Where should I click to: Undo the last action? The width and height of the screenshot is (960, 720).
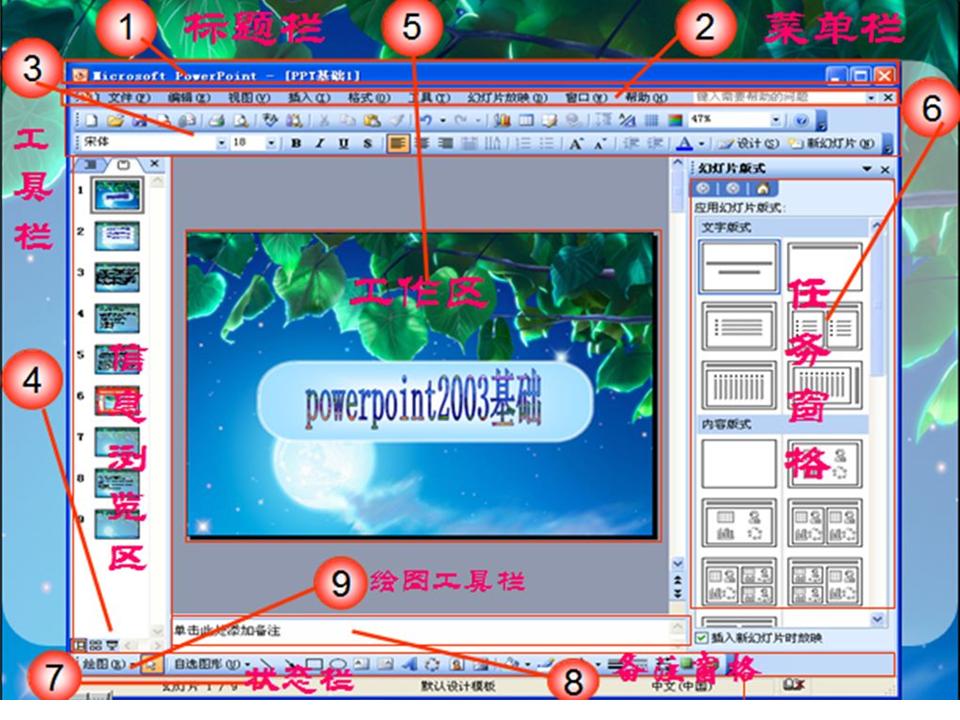(427, 121)
